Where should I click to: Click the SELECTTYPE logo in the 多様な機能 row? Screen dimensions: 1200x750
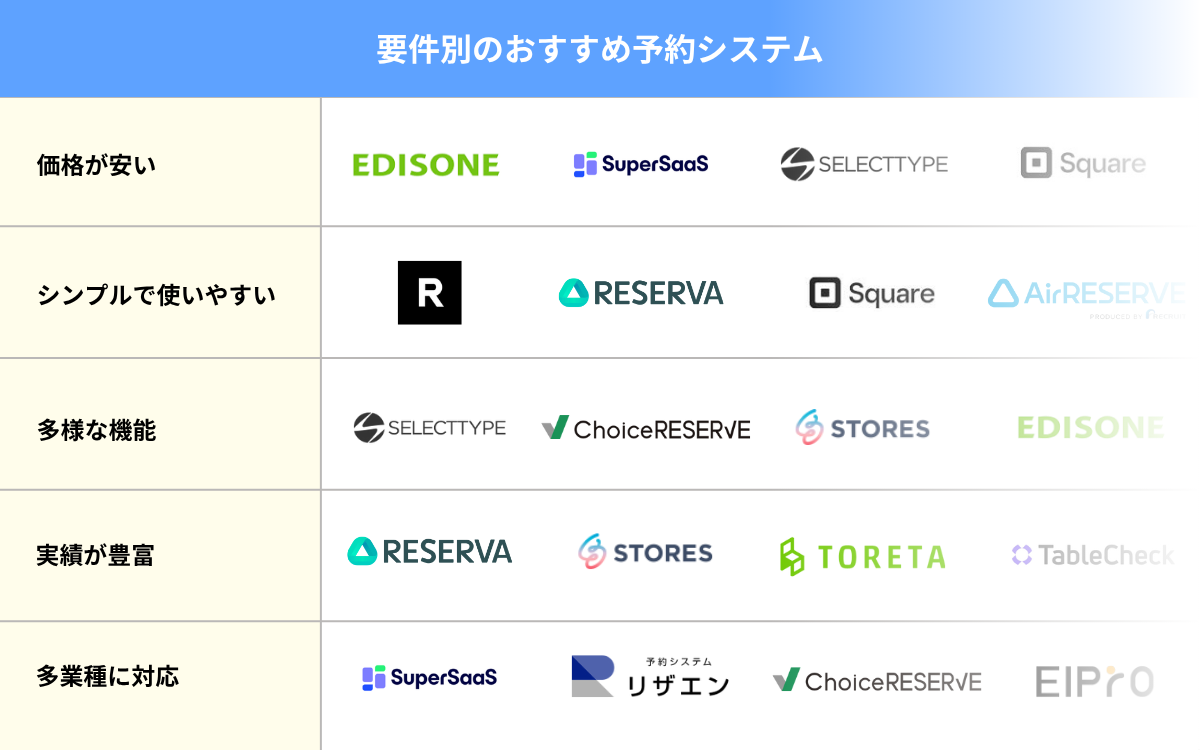pyautogui.click(x=430, y=428)
